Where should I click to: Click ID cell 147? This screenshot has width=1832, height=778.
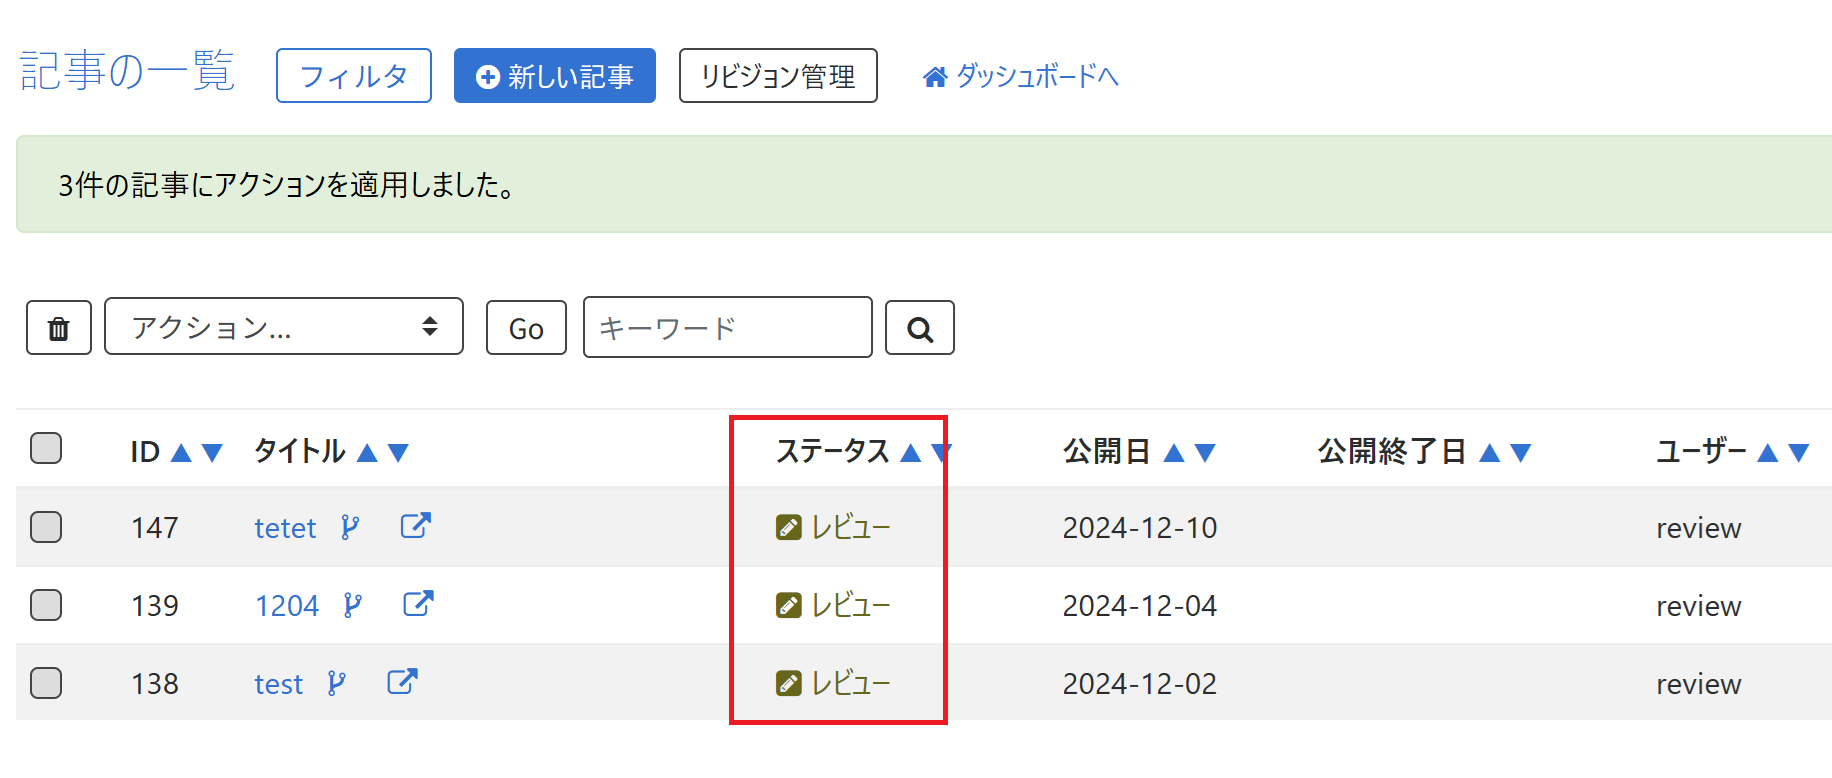(155, 528)
